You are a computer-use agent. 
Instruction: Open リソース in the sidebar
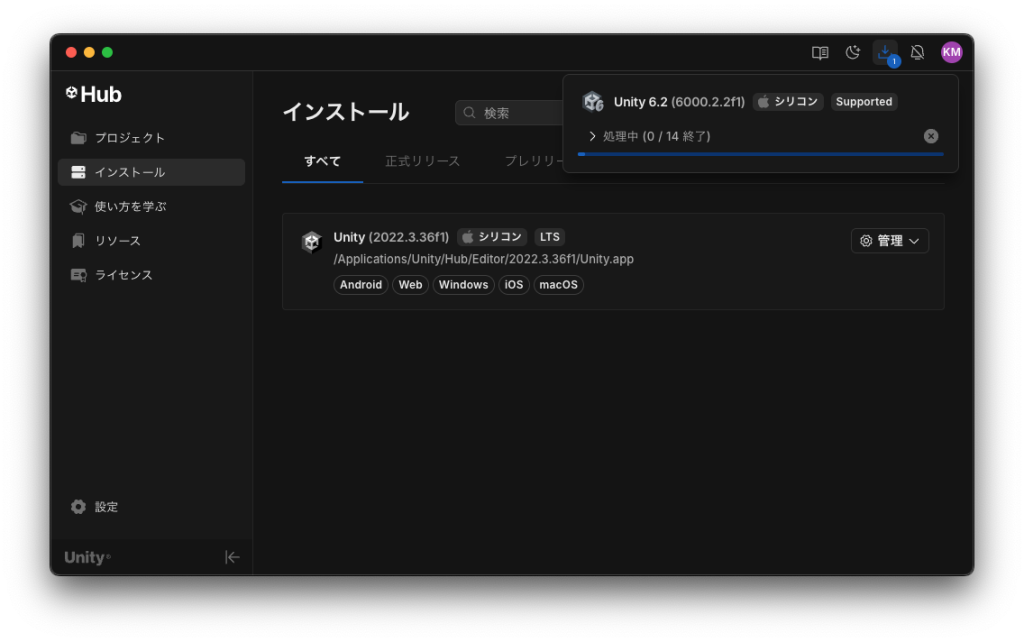point(151,240)
